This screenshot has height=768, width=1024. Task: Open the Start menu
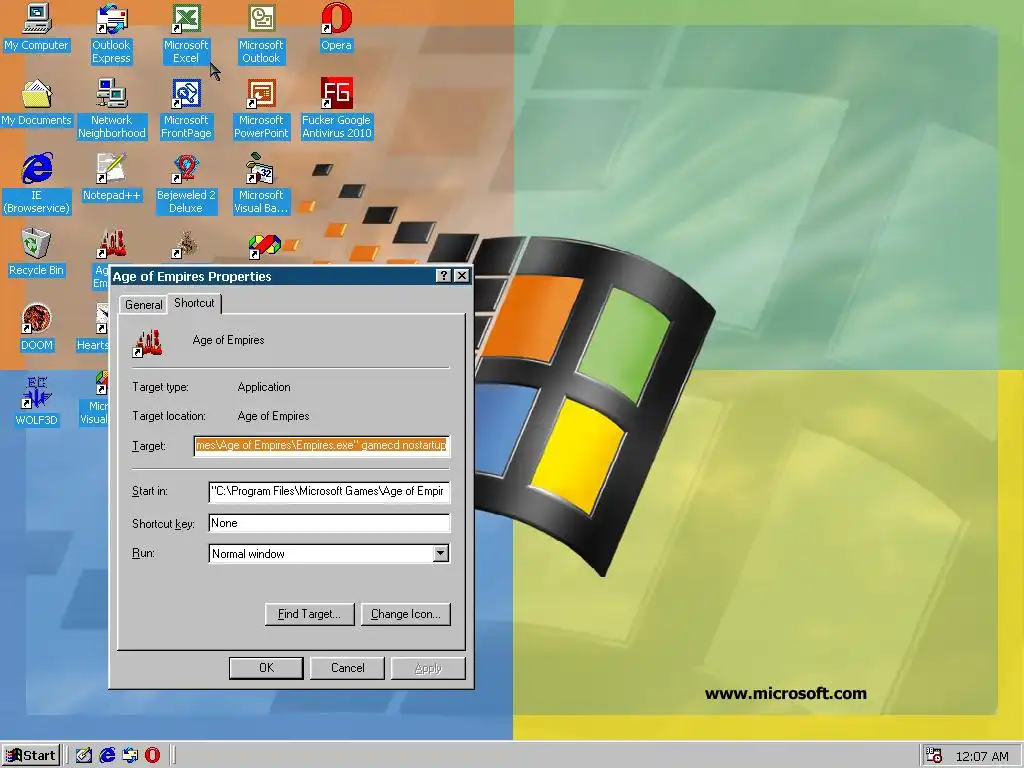[31, 756]
